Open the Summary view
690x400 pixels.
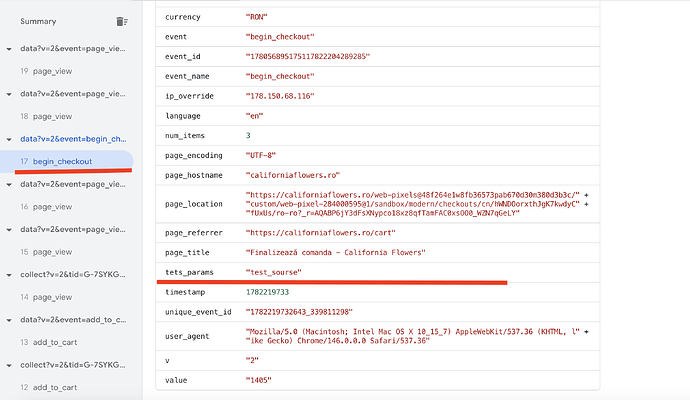coord(38,21)
